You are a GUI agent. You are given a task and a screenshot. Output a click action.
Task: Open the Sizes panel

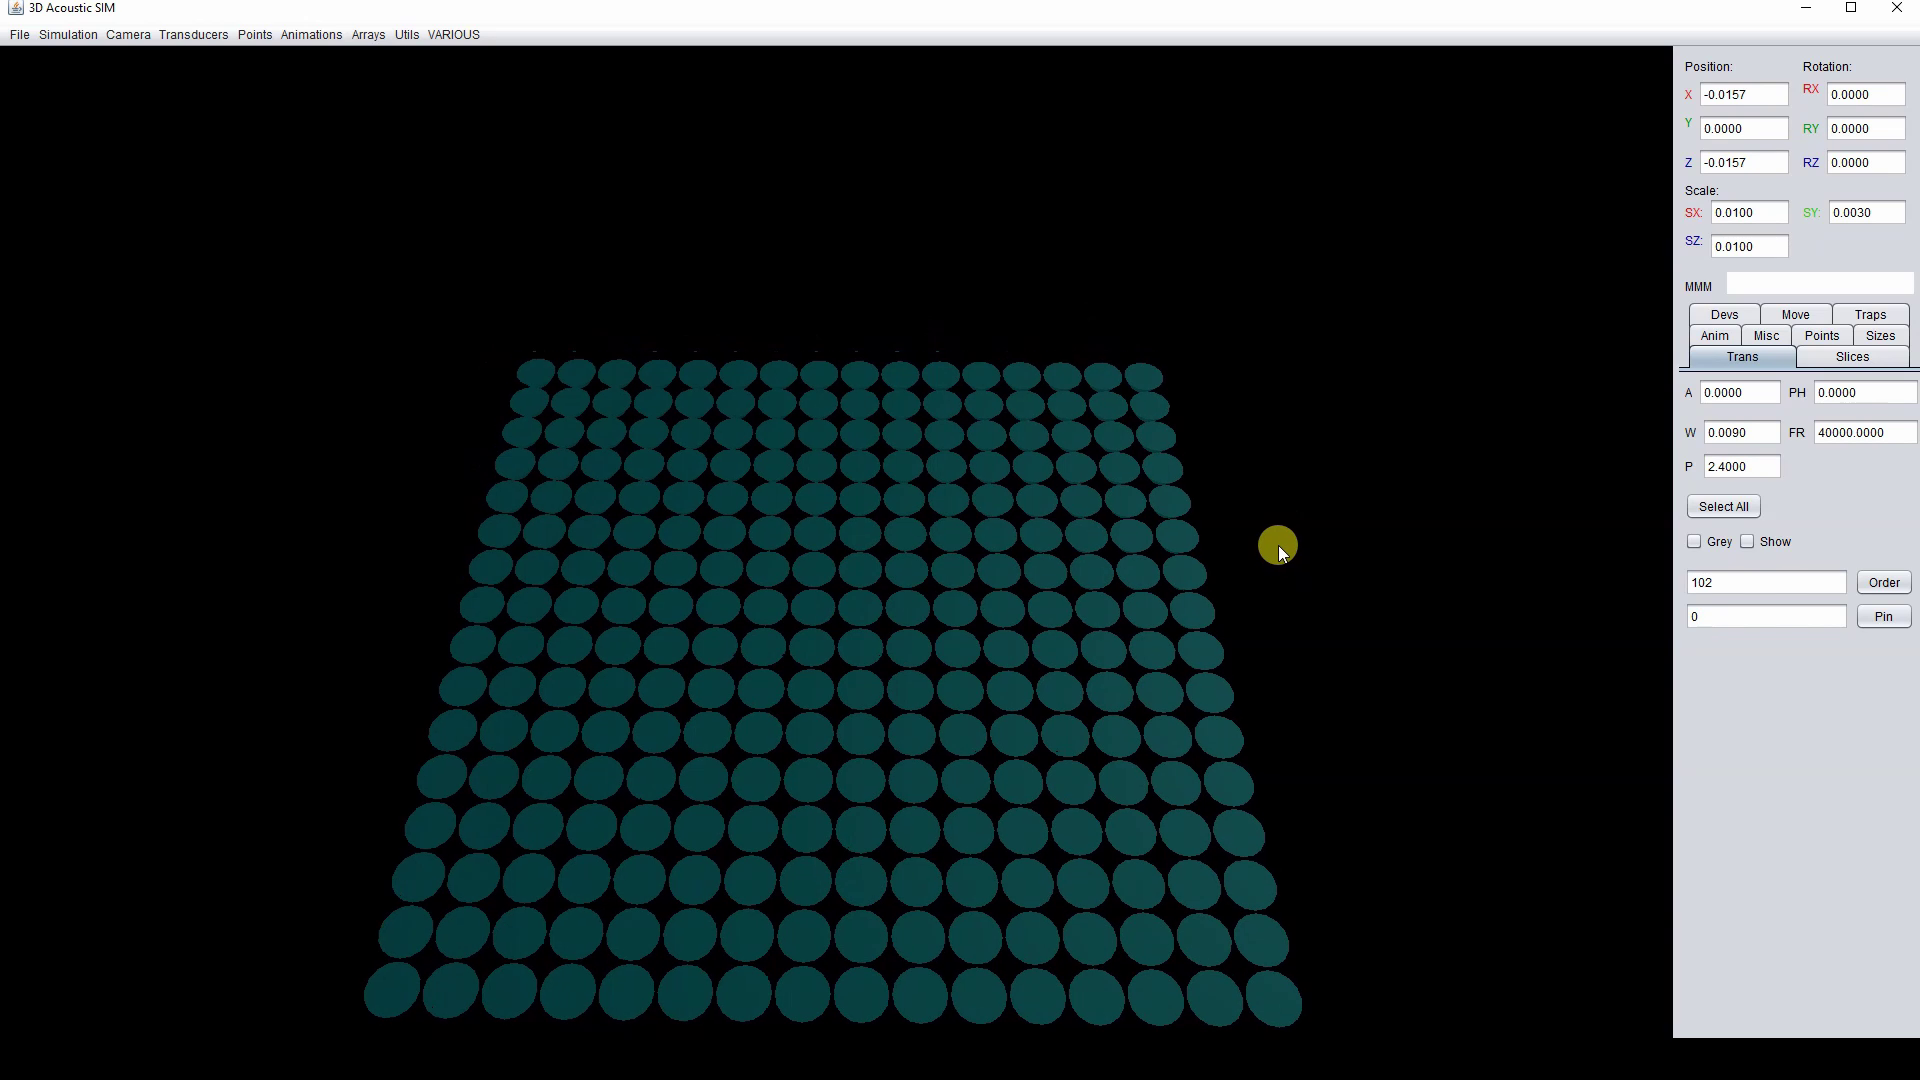pyautogui.click(x=1880, y=335)
